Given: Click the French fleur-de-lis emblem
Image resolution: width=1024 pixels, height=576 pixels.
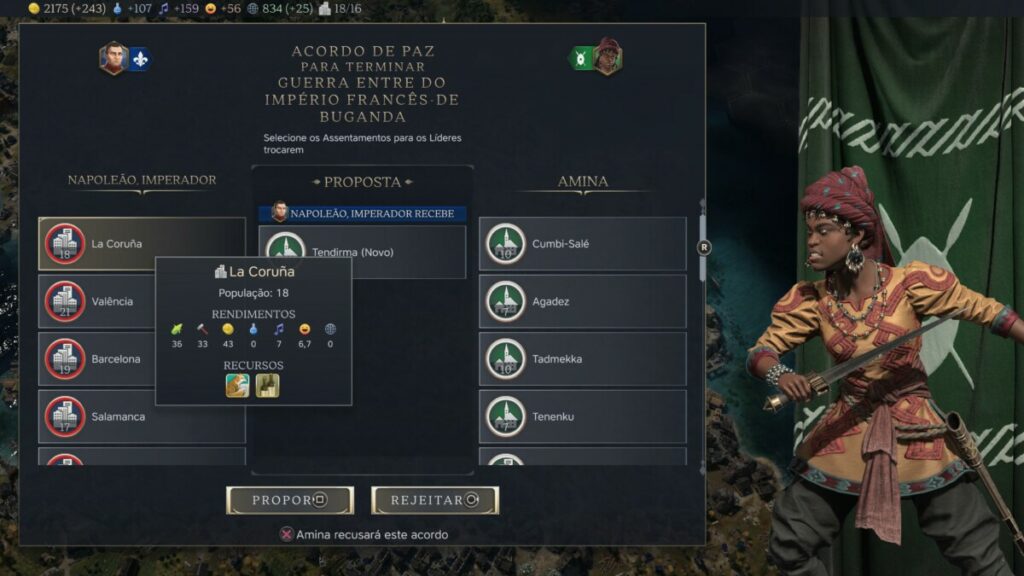Looking at the screenshot, I should tap(140, 59).
